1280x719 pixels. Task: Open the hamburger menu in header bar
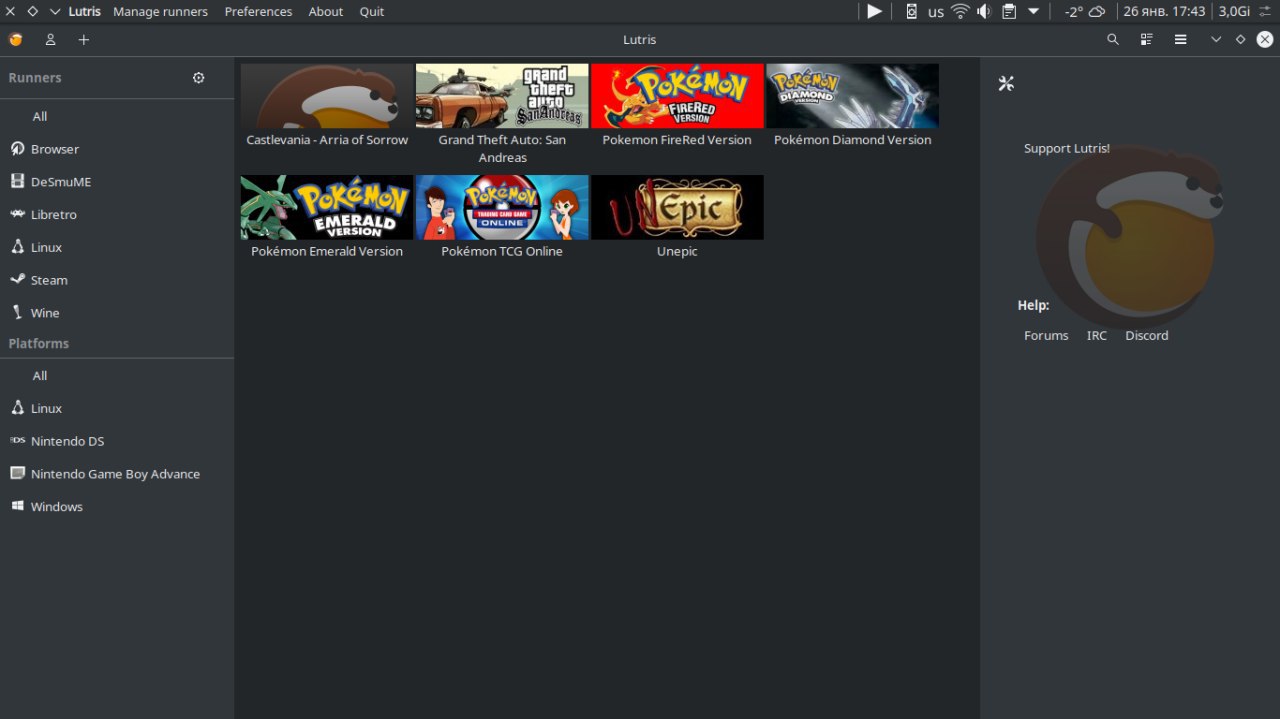[1181, 40]
